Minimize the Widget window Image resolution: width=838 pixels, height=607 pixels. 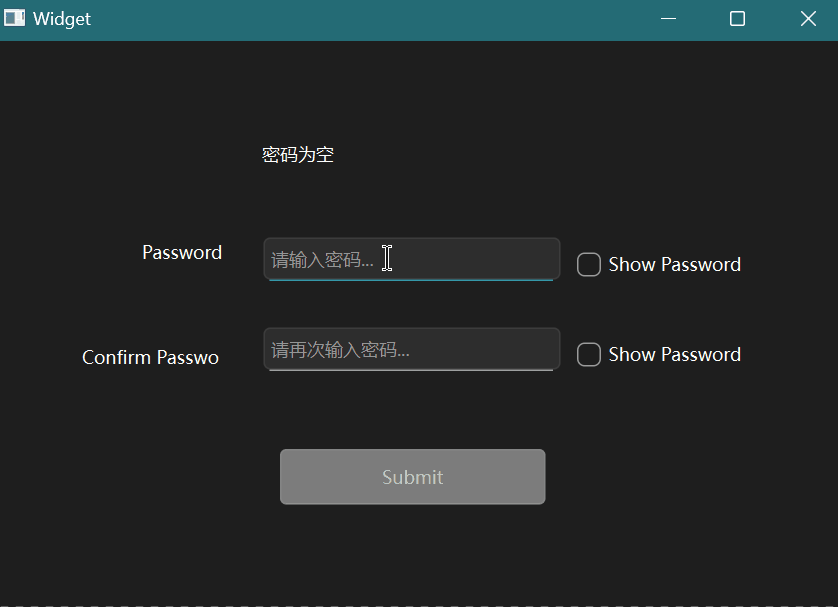coord(668,19)
